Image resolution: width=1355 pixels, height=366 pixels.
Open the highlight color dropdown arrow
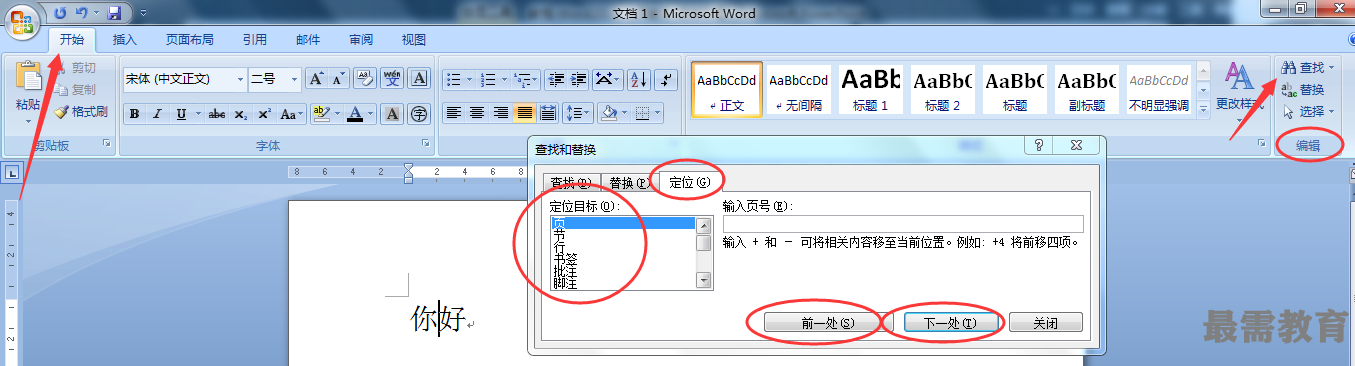point(337,114)
